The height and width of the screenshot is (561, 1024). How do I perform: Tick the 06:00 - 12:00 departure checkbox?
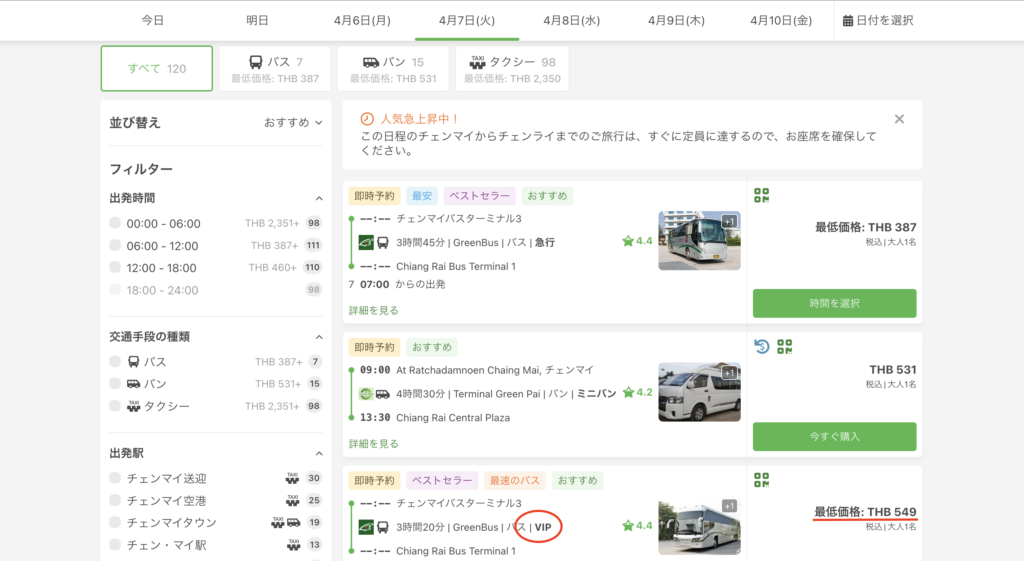[x=115, y=245]
